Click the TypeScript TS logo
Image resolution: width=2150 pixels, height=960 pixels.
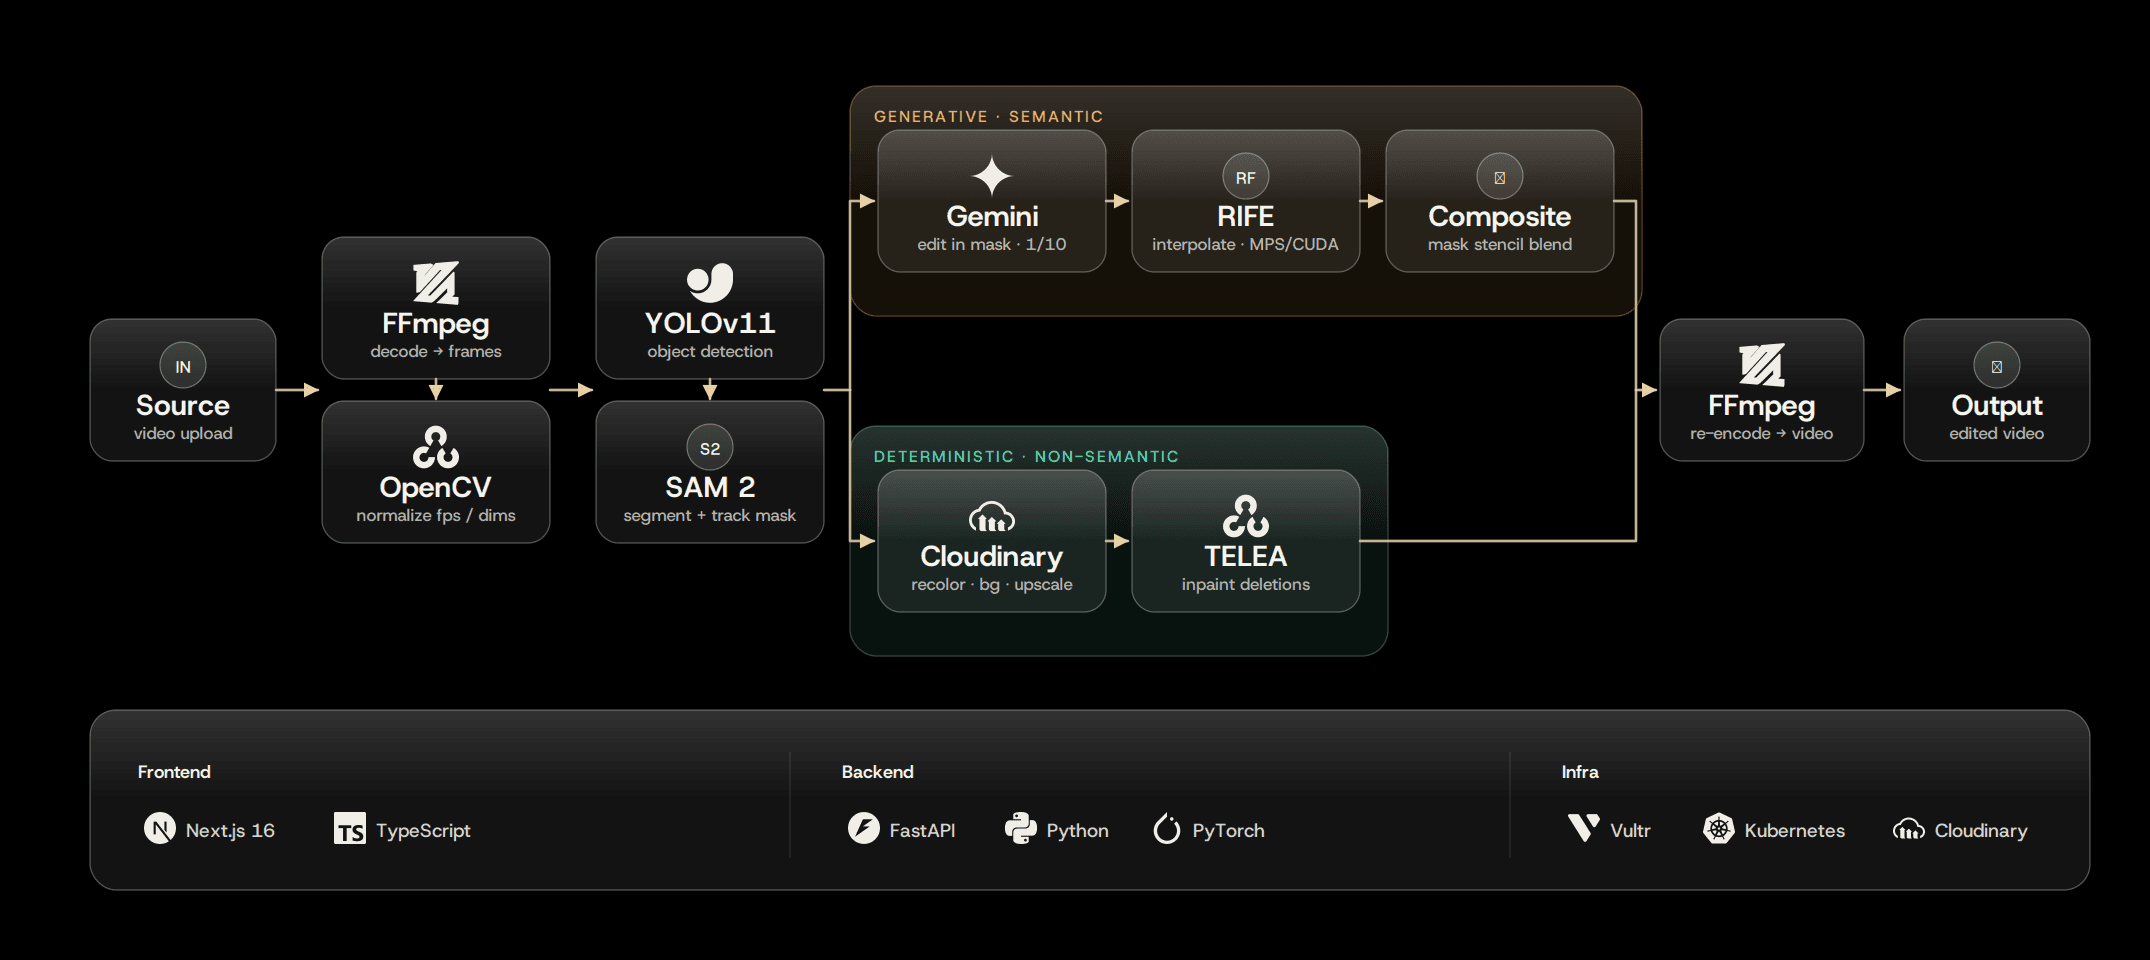[x=350, y=828]
